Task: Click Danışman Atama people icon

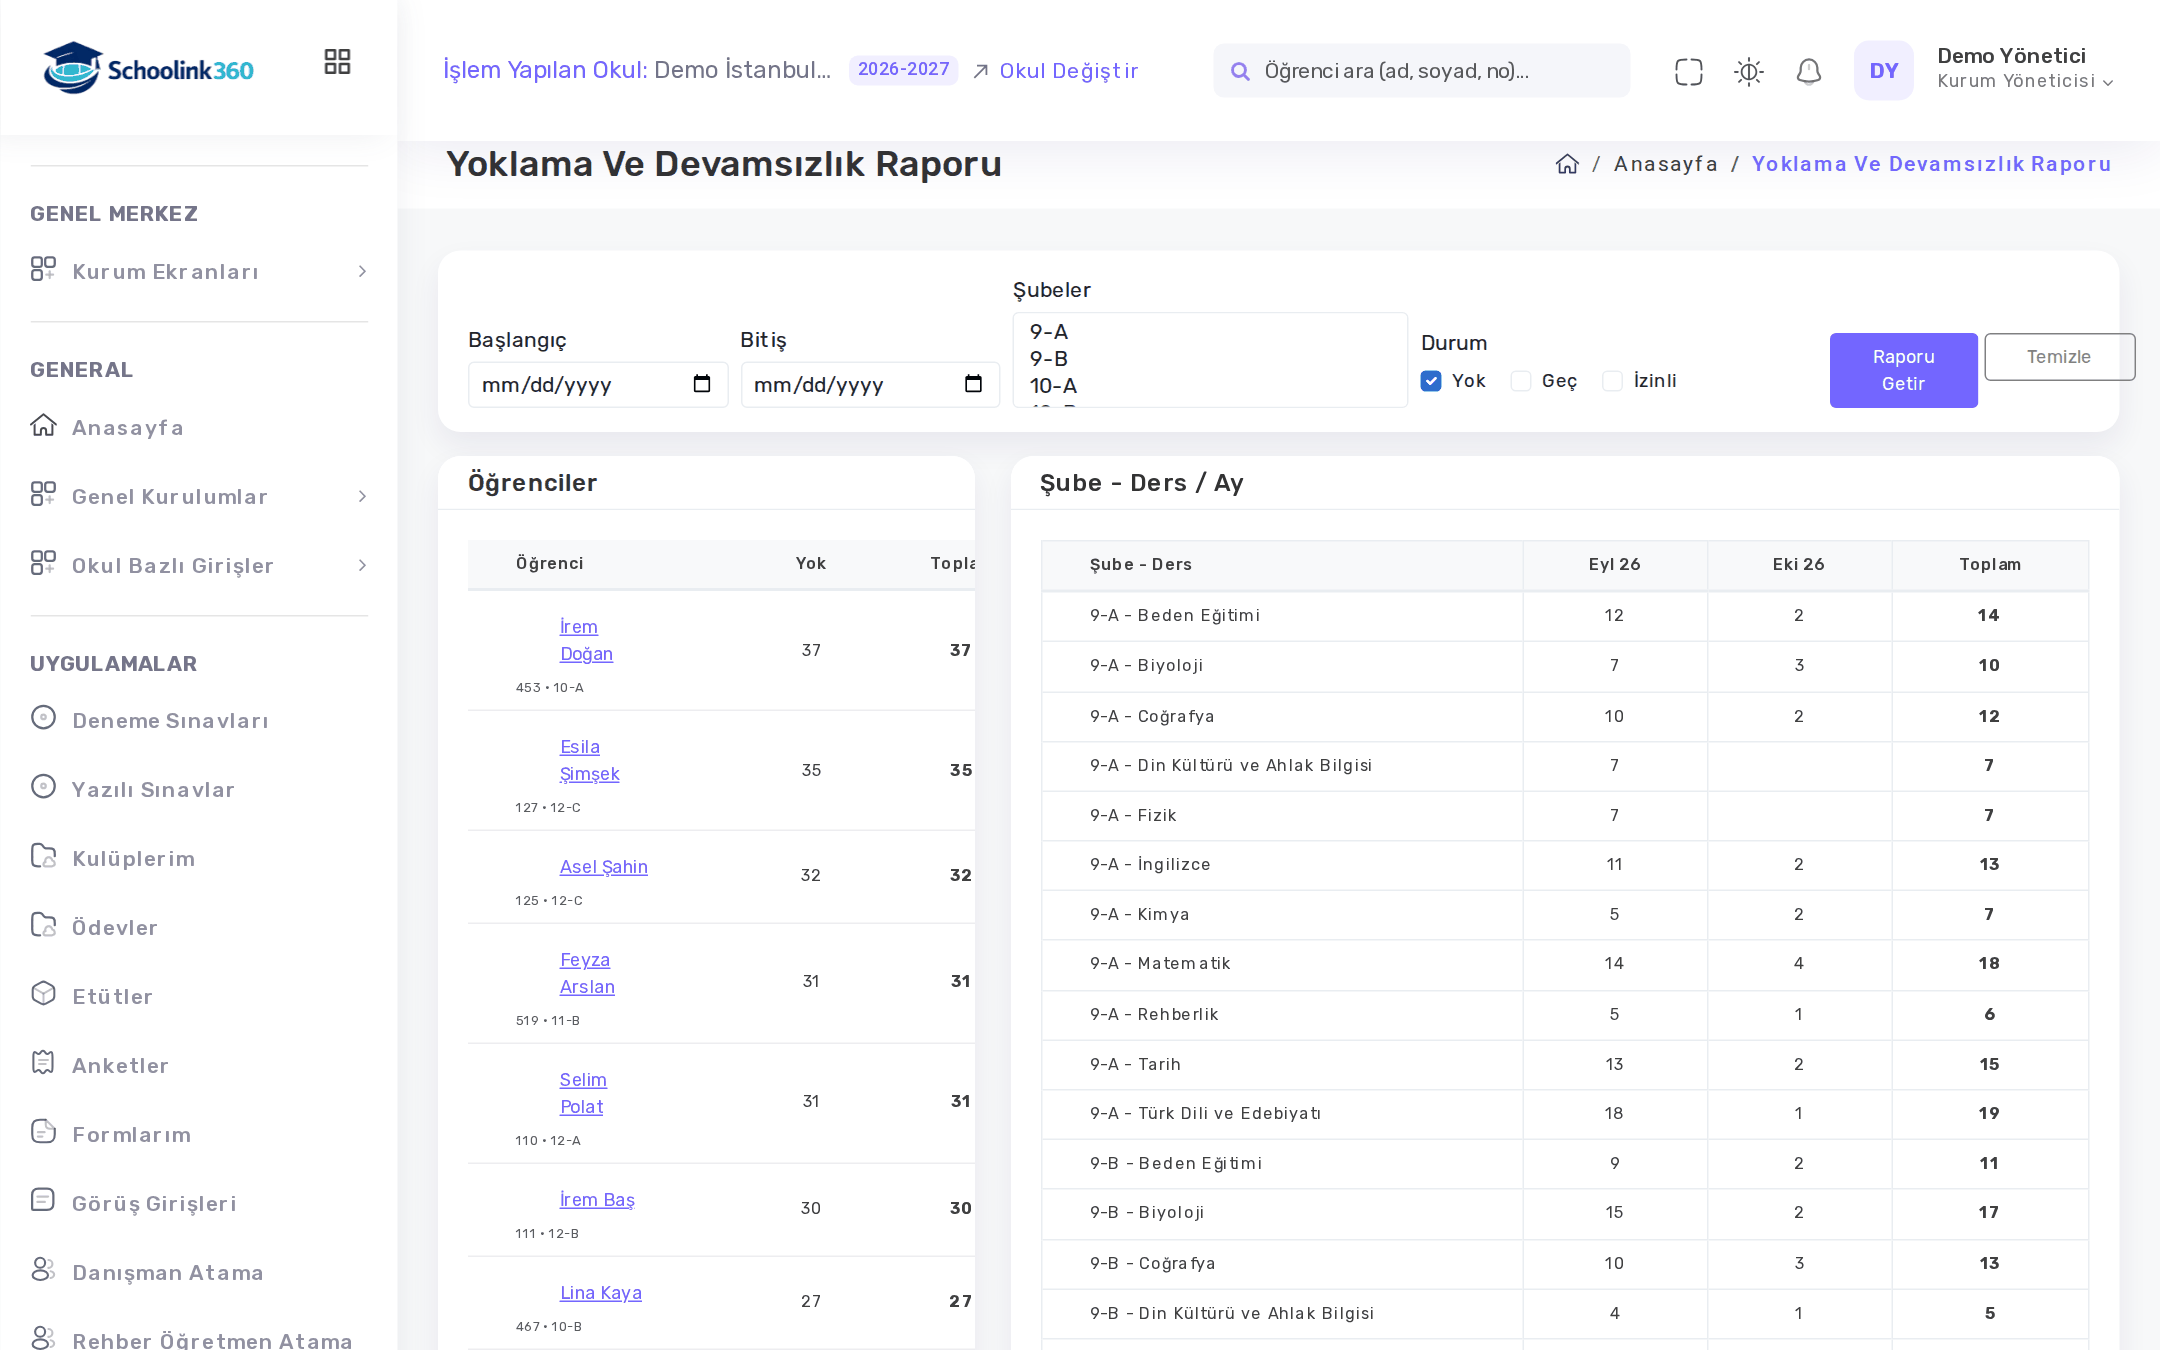Action: (43, 1270)
